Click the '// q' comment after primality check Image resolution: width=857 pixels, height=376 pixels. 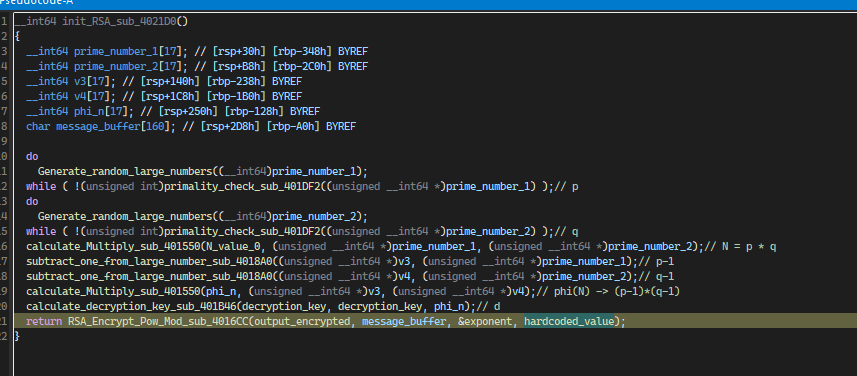pos(566,231)
